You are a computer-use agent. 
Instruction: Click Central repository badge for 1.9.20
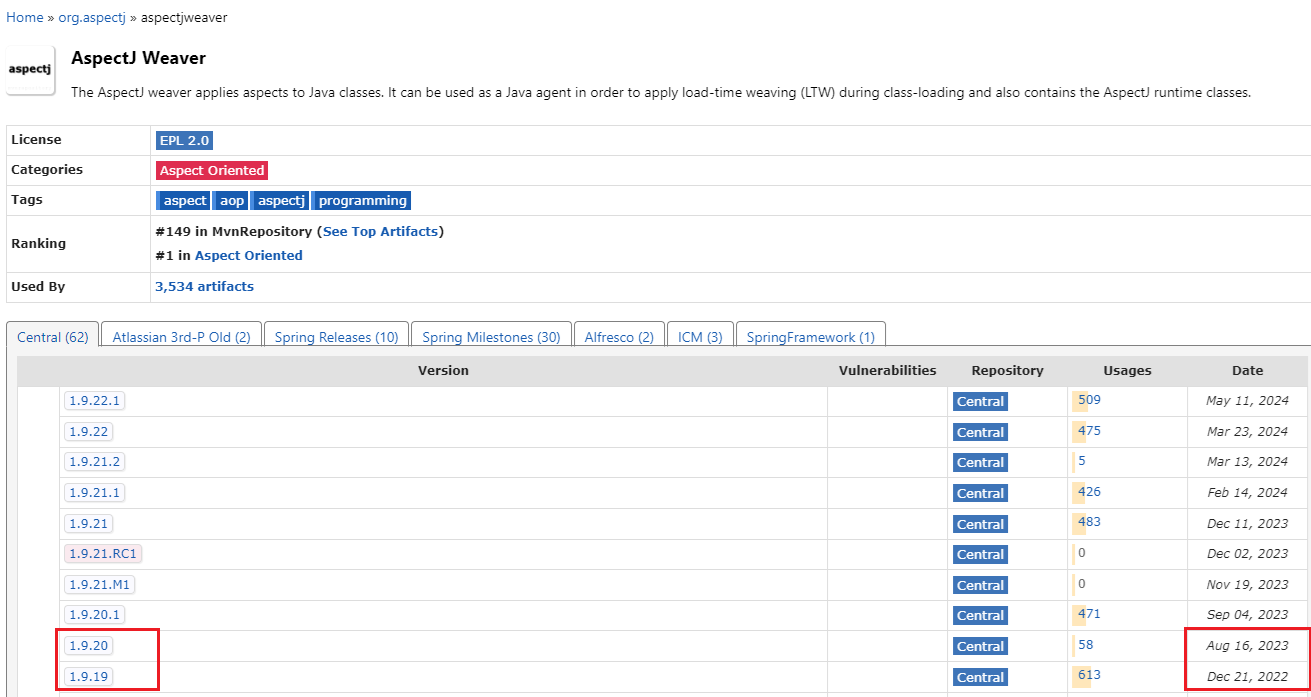point(980,646)
